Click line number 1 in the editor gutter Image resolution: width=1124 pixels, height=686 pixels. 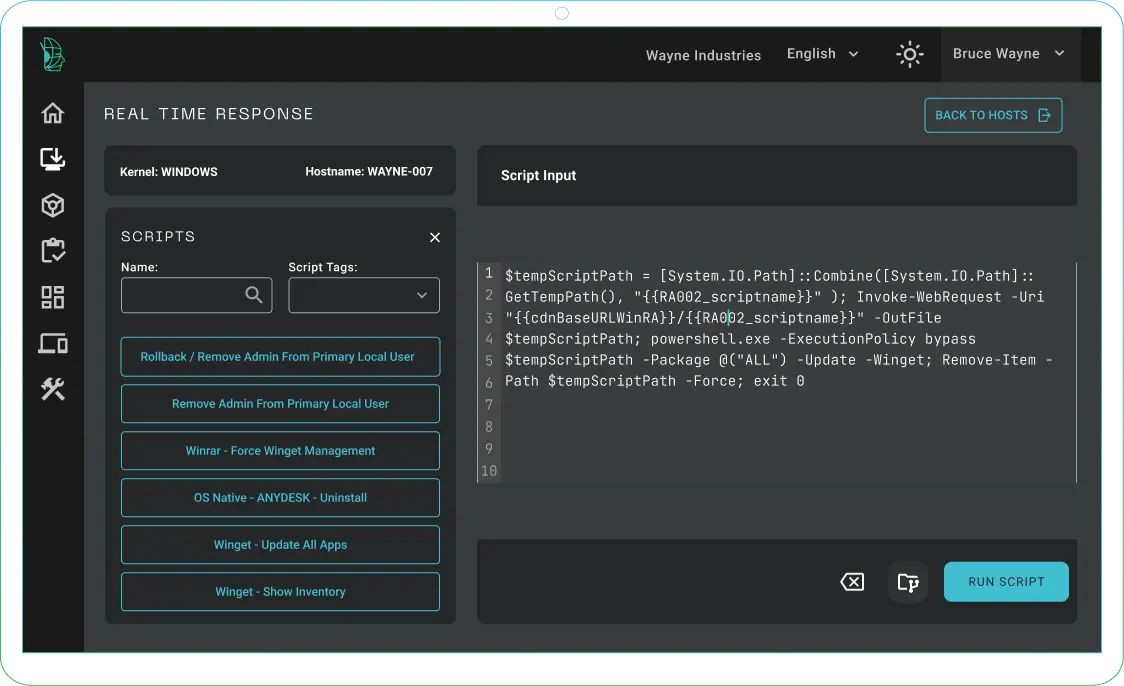[489, 273]
